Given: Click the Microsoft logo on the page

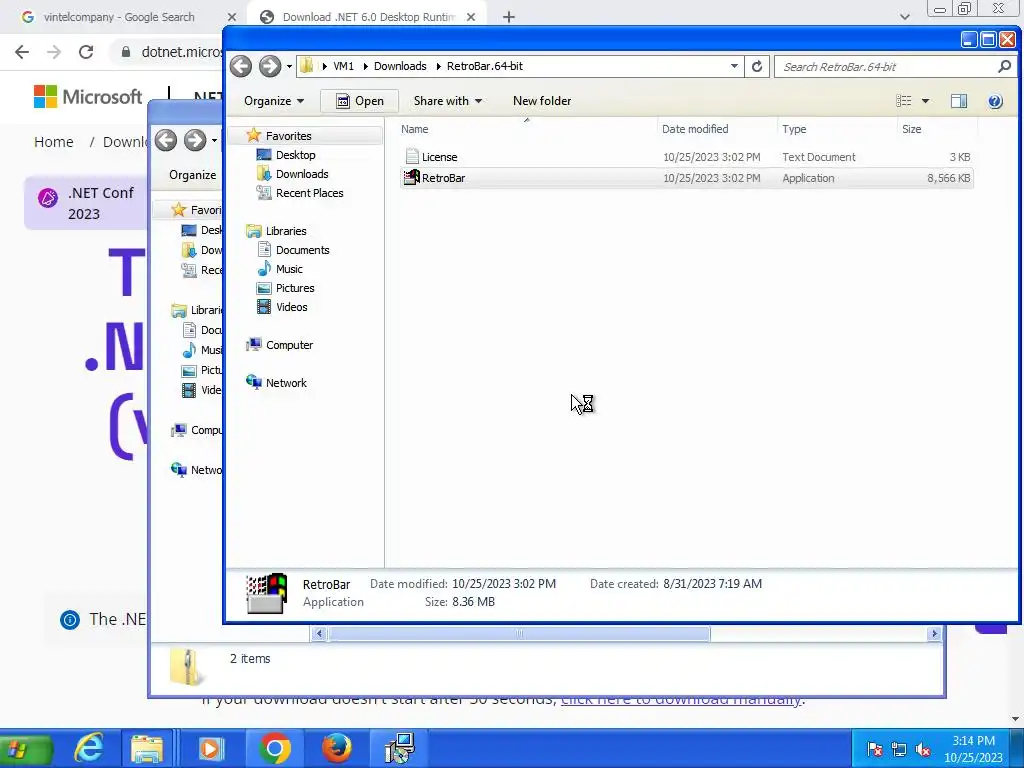Looking at the screenshot, I should tap(88, 97).
